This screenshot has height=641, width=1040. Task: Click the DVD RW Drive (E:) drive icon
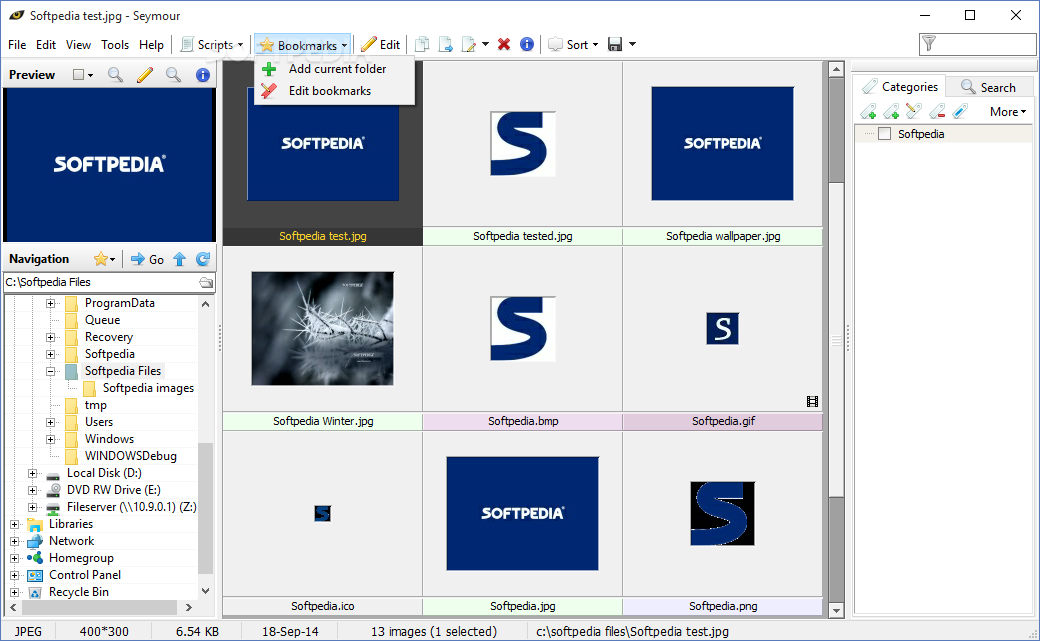tap(54, 490)
